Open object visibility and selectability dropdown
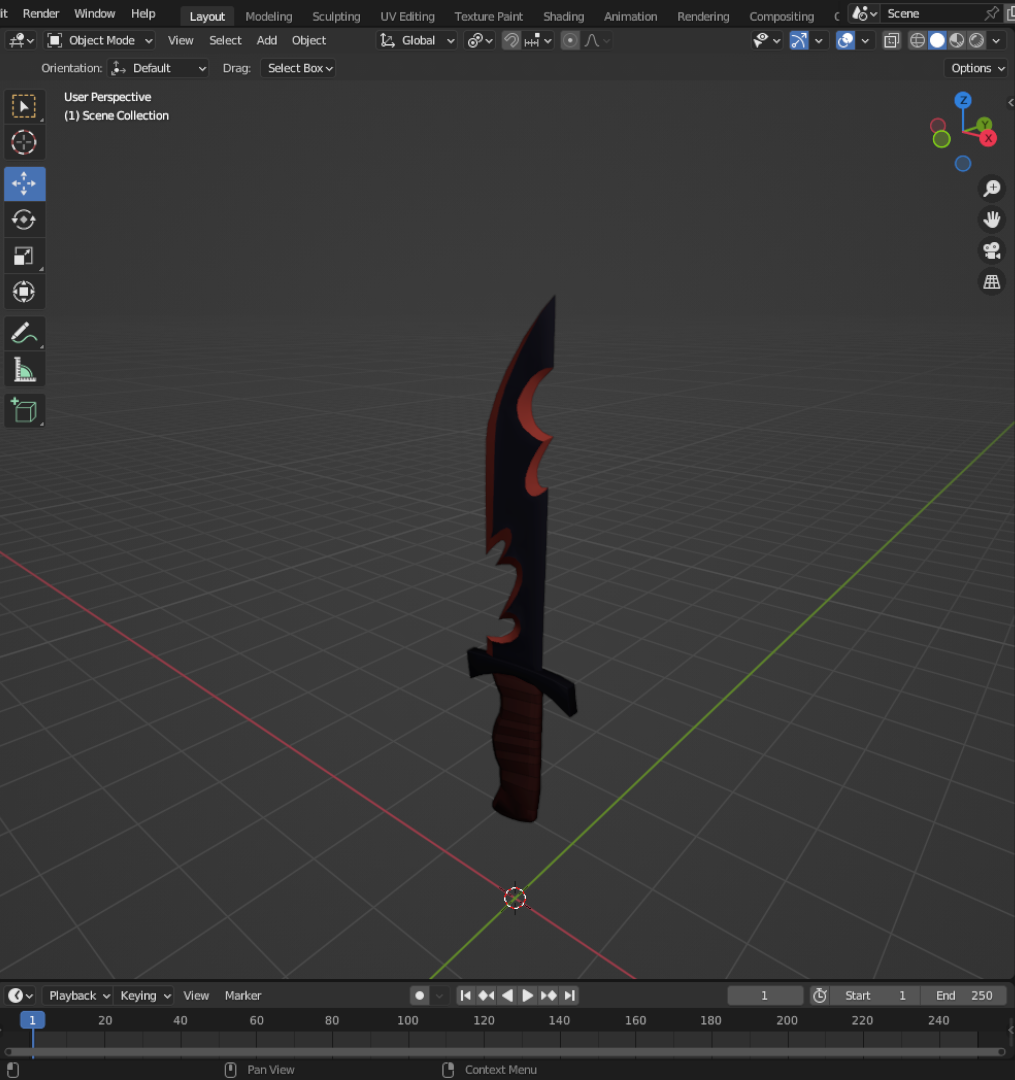 766,41
